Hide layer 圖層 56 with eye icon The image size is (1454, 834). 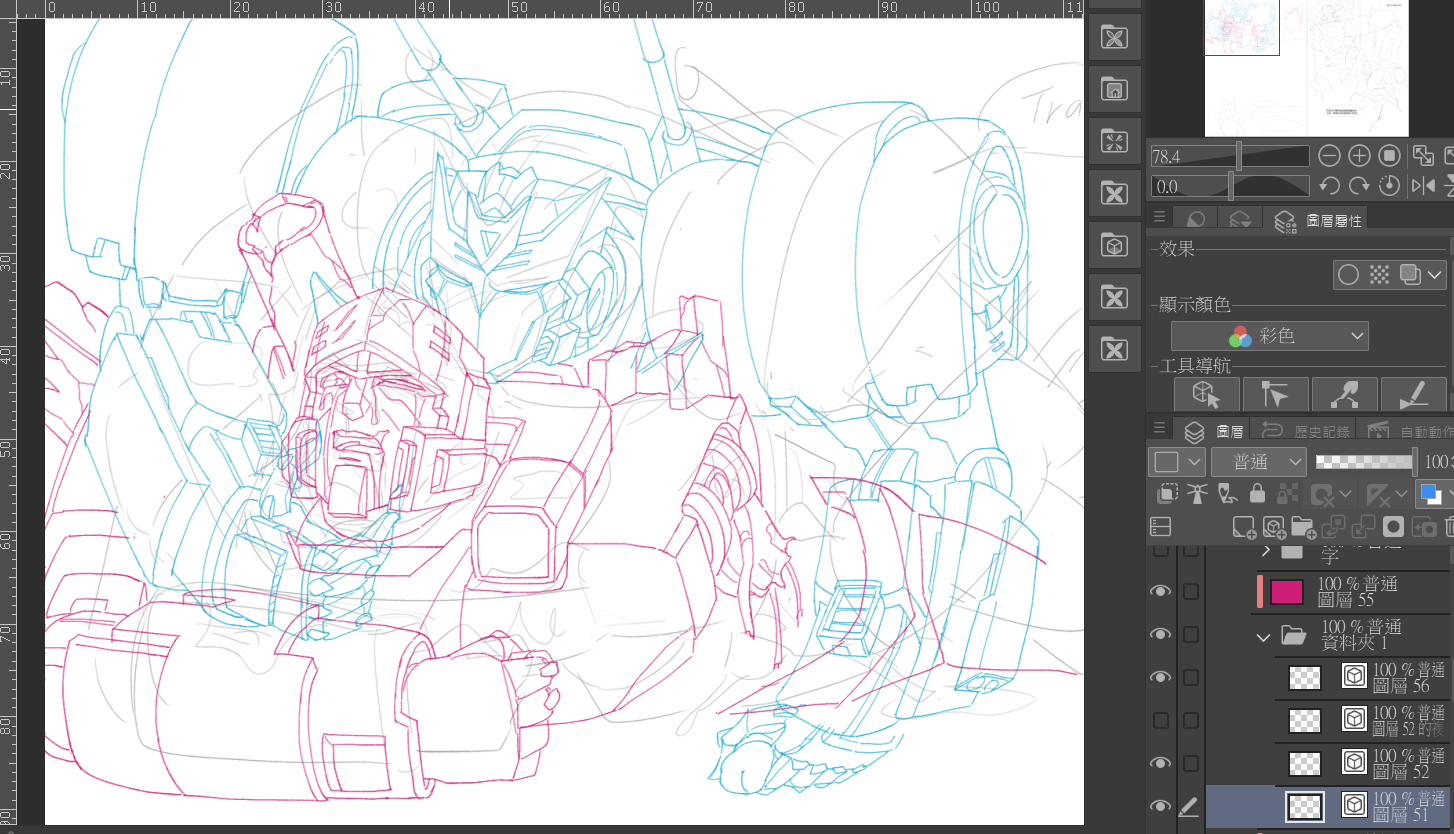(1160, 677)
